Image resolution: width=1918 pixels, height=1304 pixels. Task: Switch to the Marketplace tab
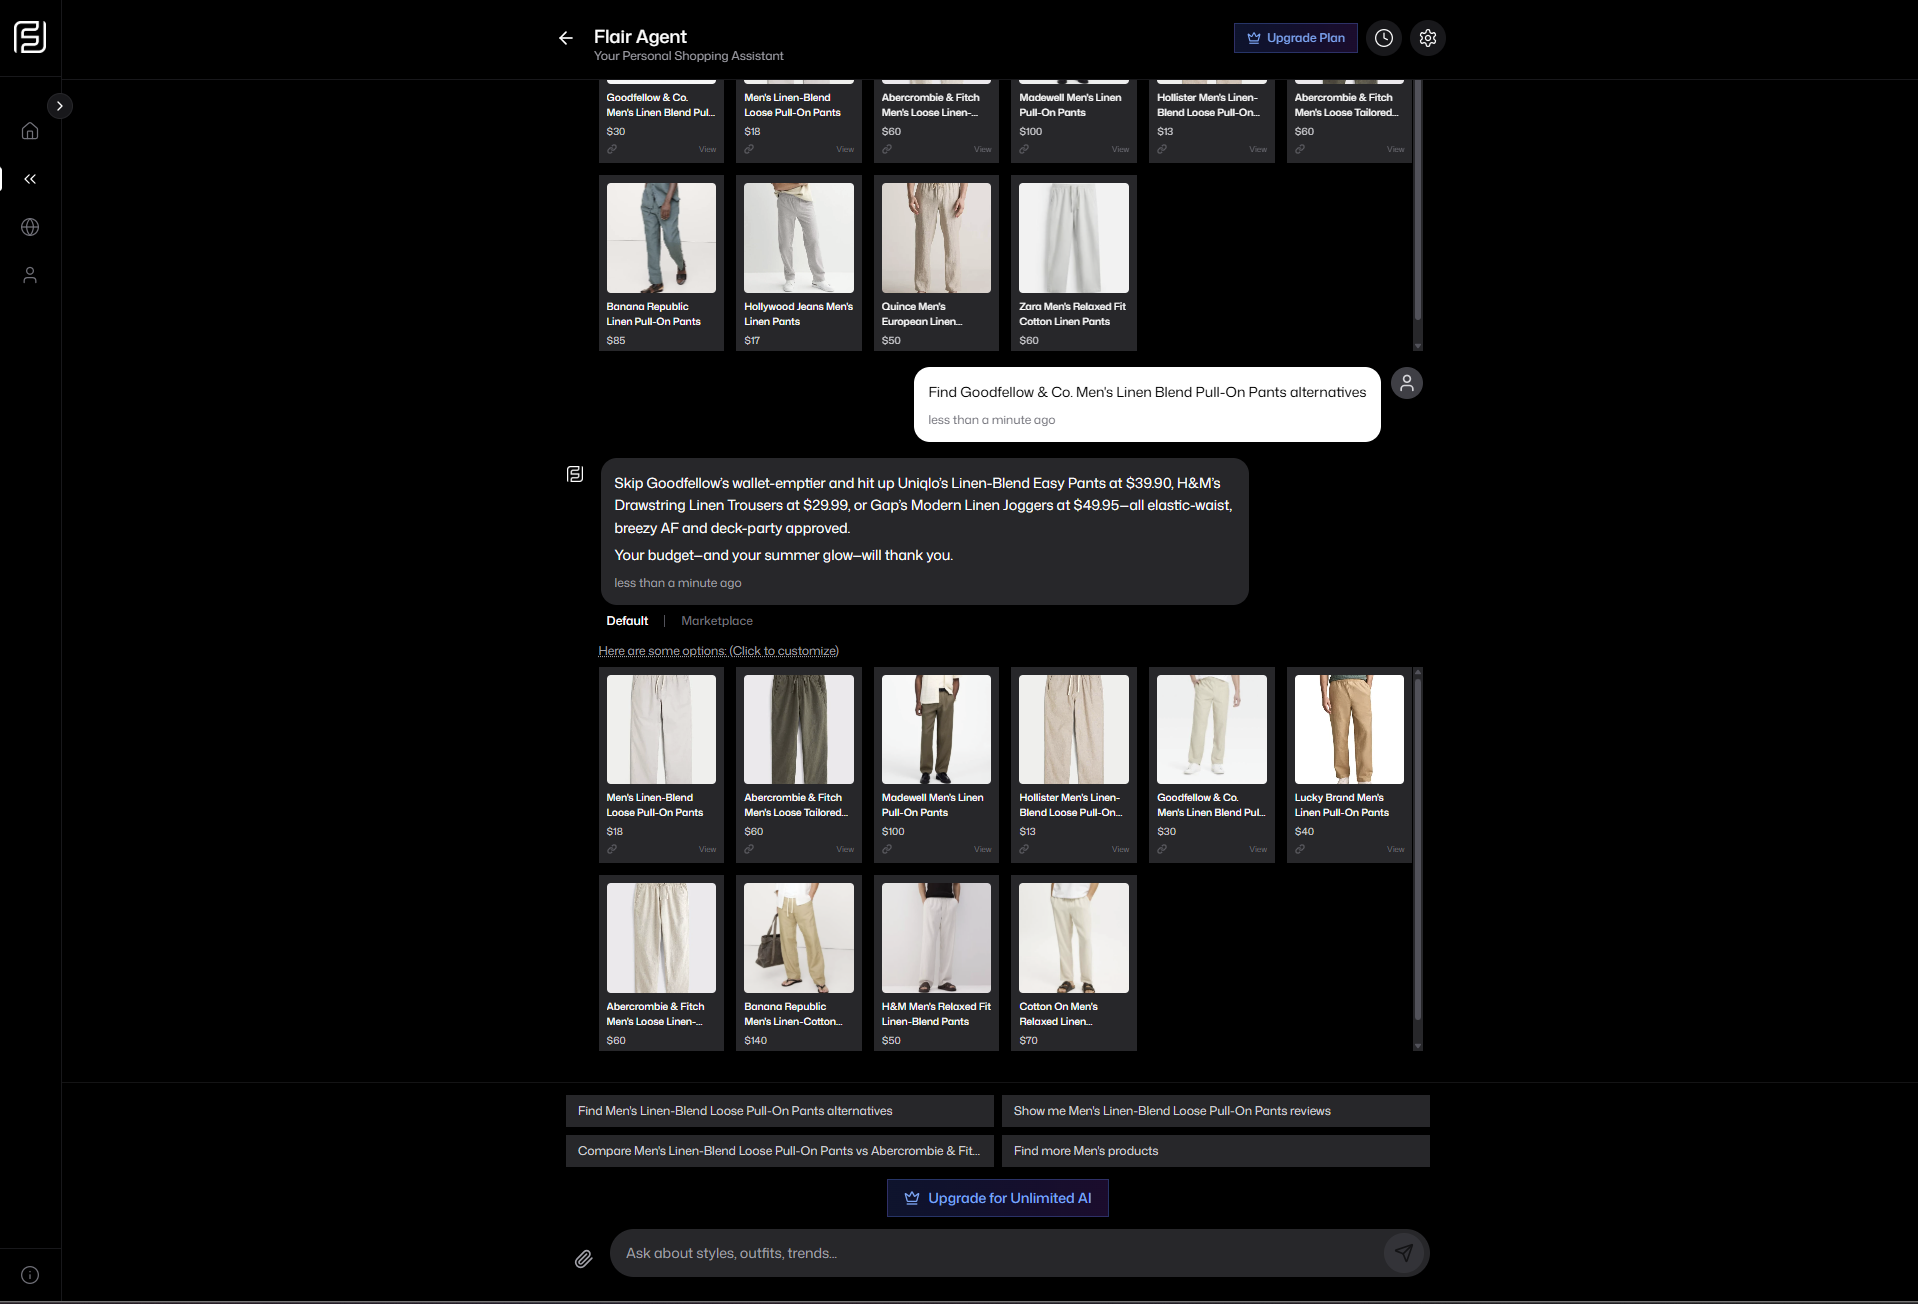tap(716, 620)
